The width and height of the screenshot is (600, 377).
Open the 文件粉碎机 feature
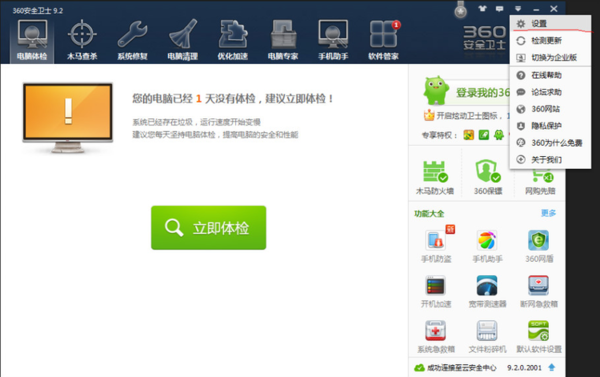pyautogui.click(x=487, y=337)
